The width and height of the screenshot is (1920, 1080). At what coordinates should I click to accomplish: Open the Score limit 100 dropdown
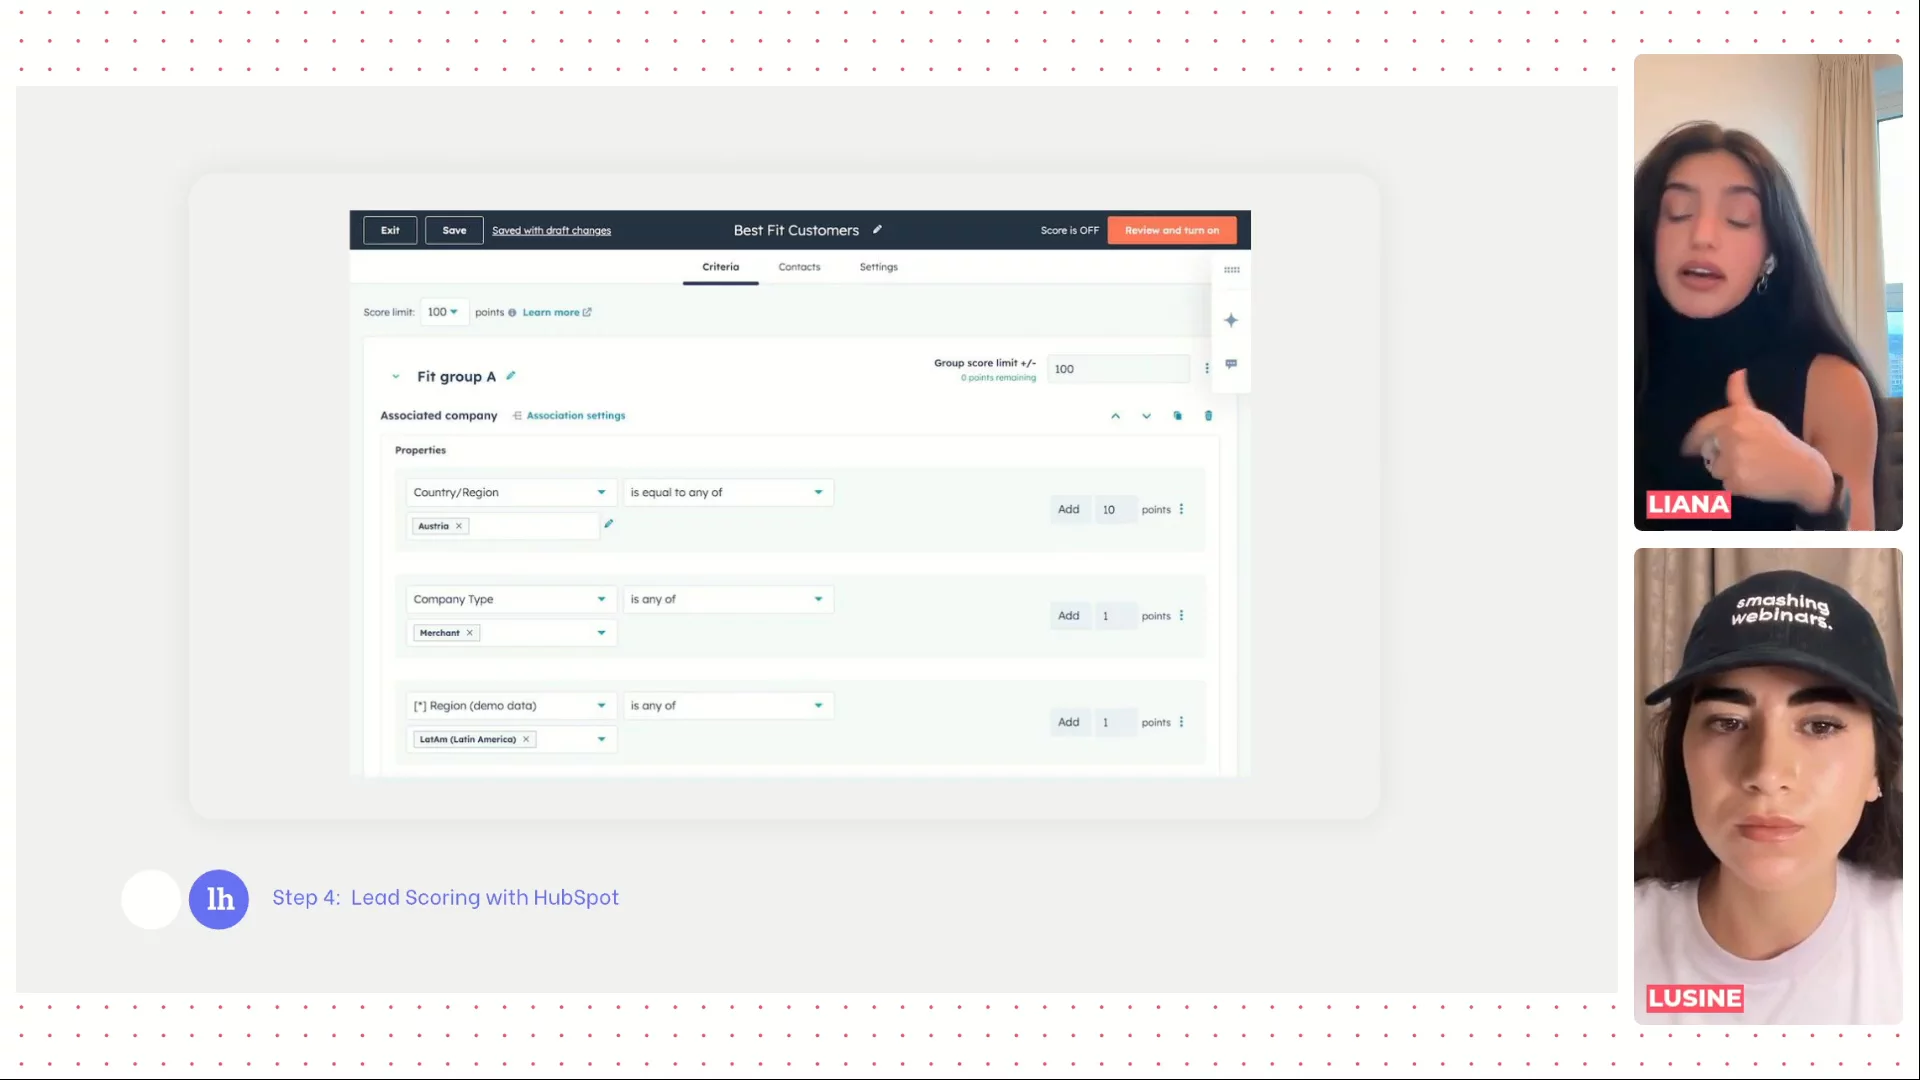(443, 312)
